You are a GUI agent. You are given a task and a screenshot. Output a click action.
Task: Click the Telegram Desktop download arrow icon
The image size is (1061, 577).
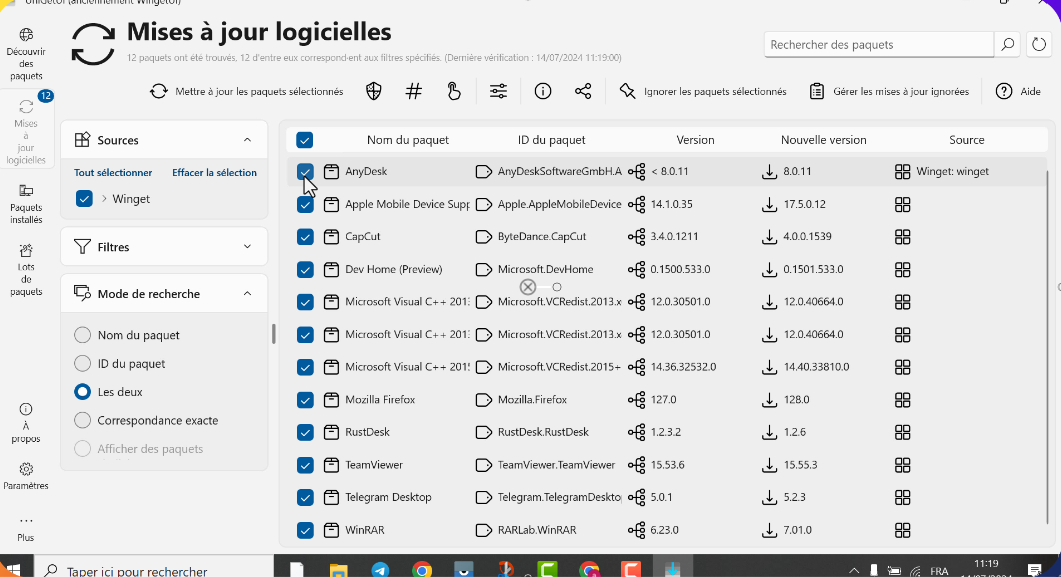click(769, 497)
